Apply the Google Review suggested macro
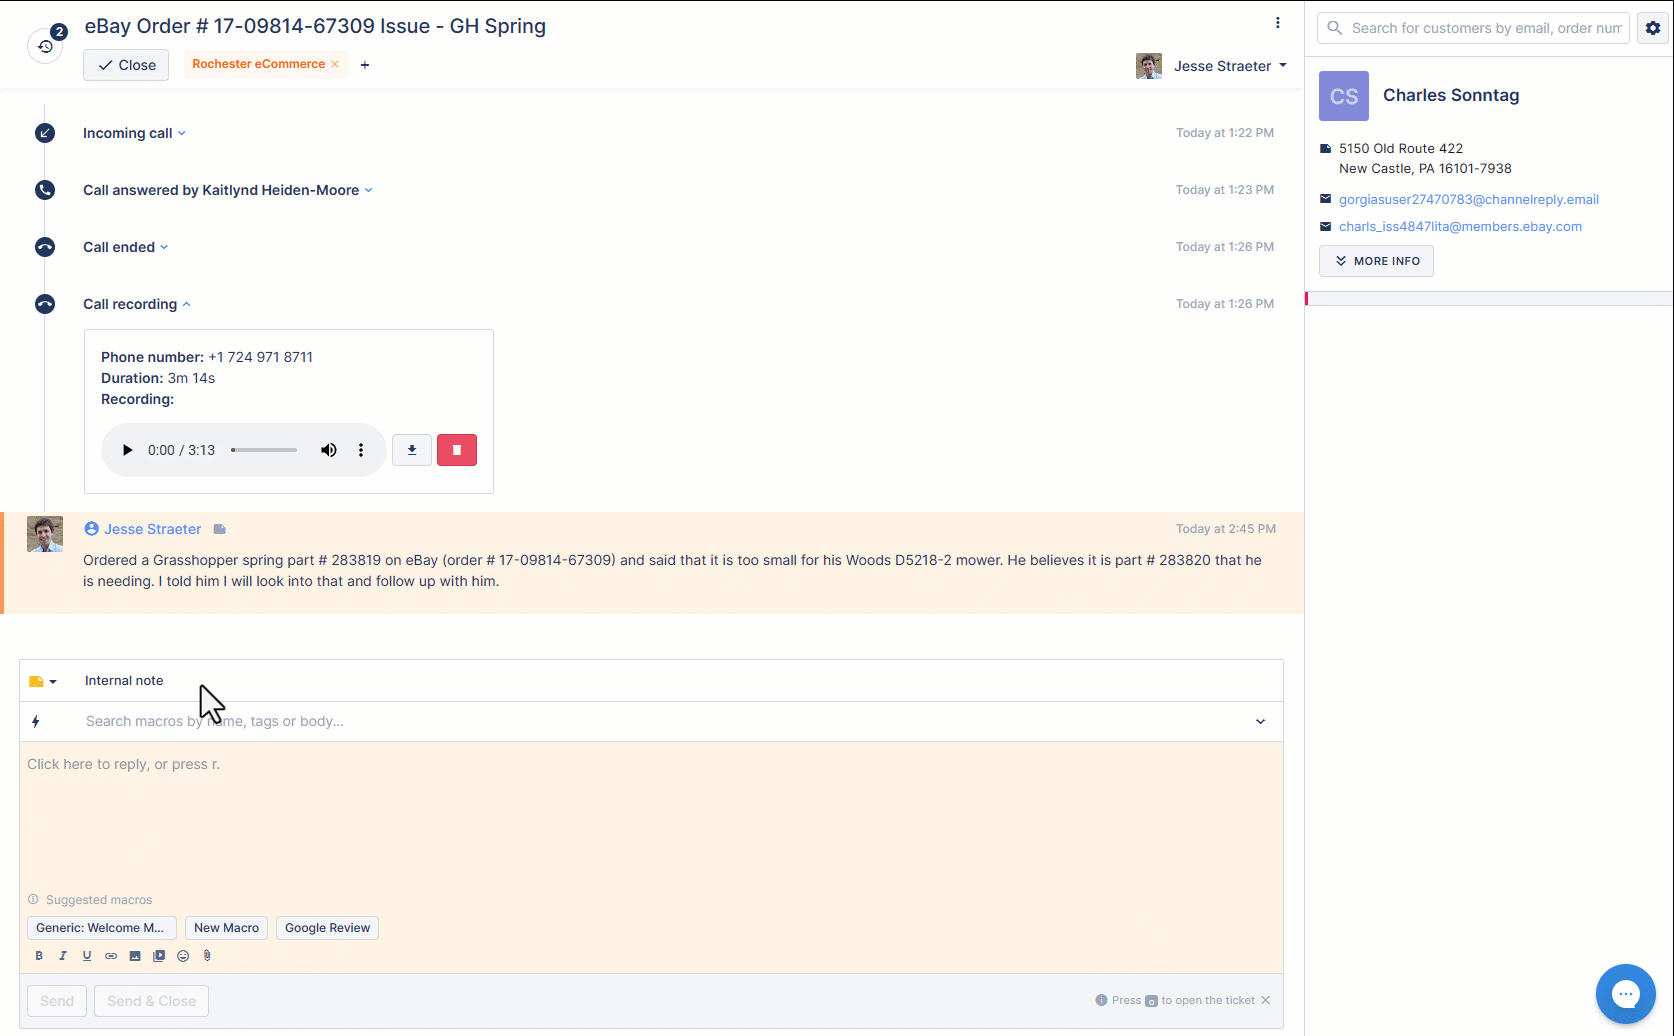The image size is (1674, 1036). pyautogui.click(x=327, y=928)
